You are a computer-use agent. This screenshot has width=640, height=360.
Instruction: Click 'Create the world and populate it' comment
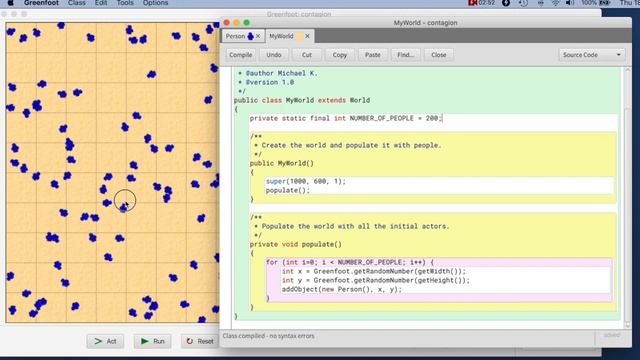[351, 145]
